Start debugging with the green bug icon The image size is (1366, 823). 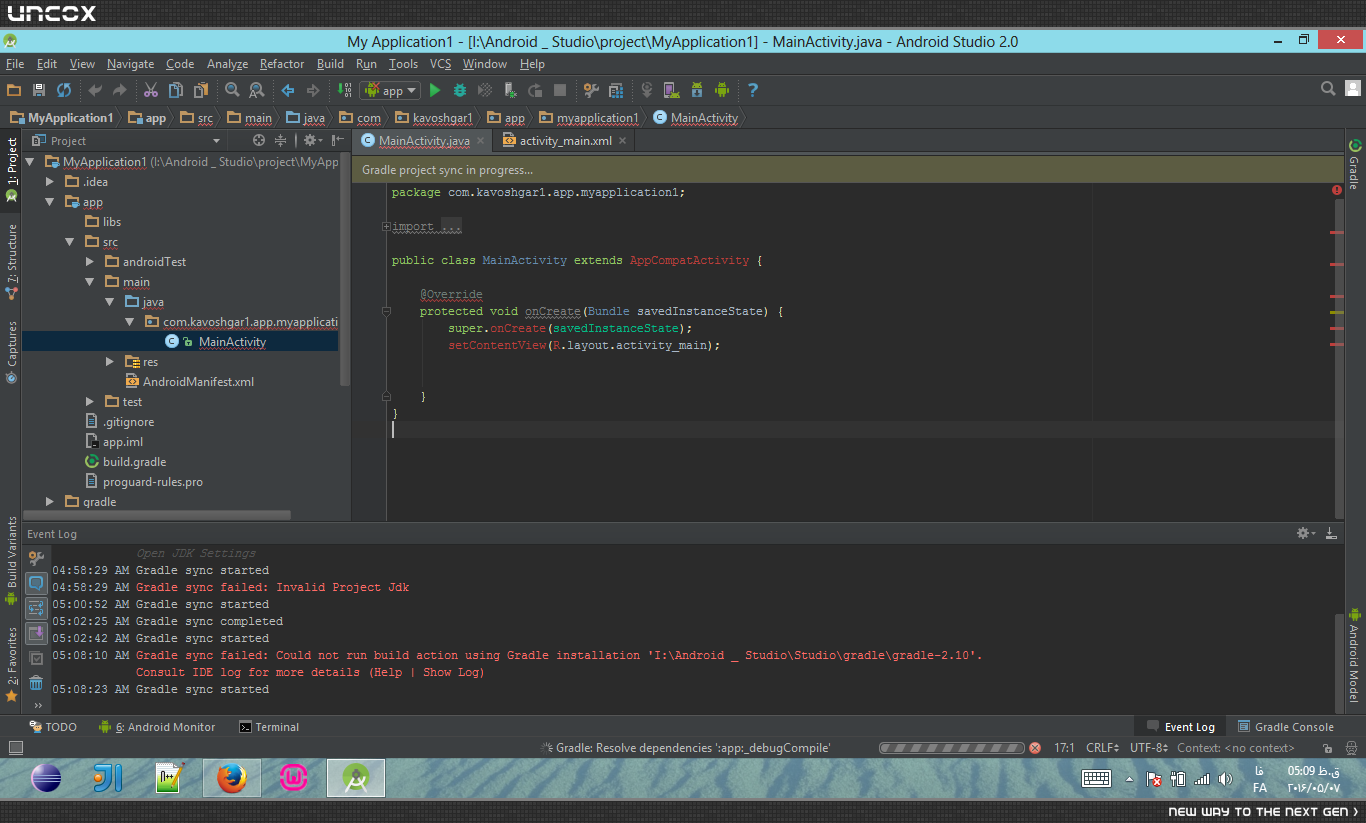point(460,90)
